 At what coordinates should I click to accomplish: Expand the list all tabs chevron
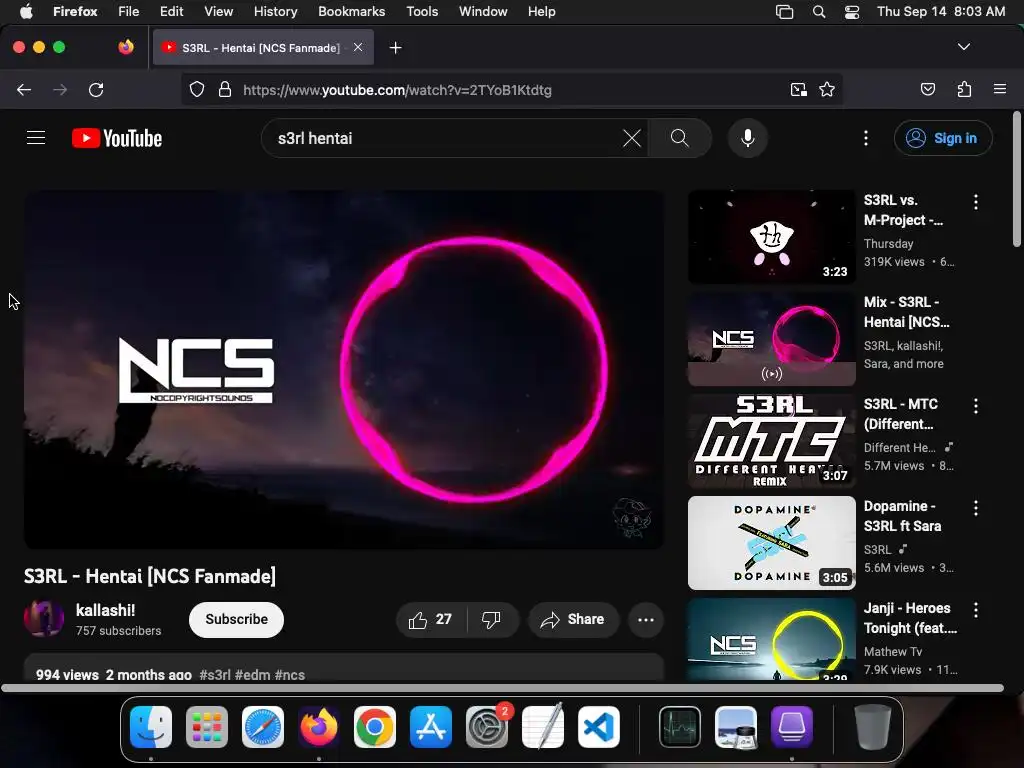(963, 47)
